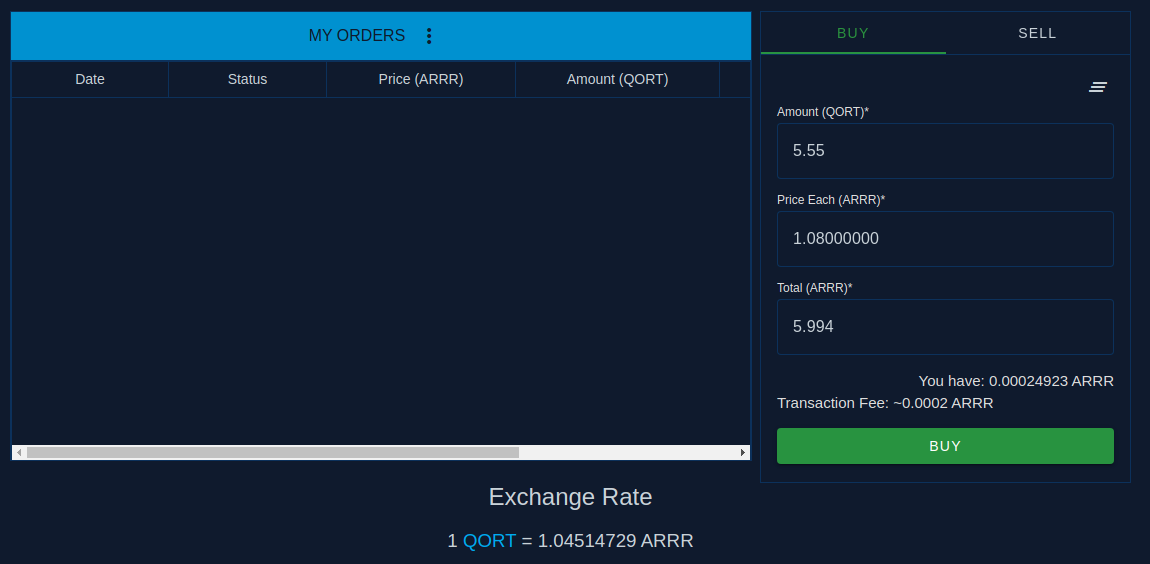The width and height of the screenshot is (1150, 564).
Task: Click the You have ARRR balance text
Action: point(1016,381)
